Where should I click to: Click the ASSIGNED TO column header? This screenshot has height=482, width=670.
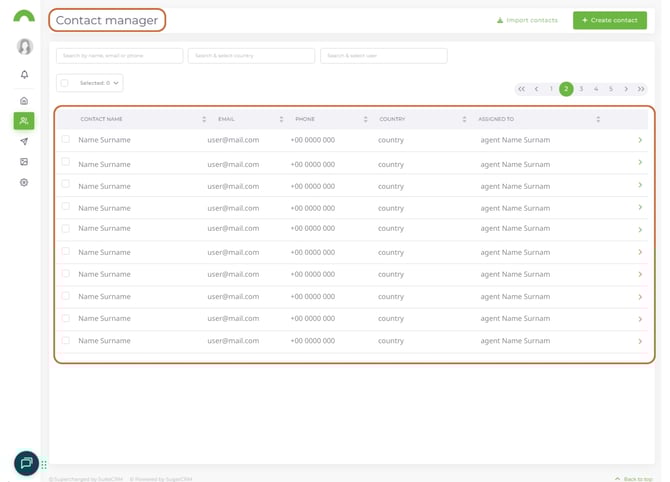point(496,119)
